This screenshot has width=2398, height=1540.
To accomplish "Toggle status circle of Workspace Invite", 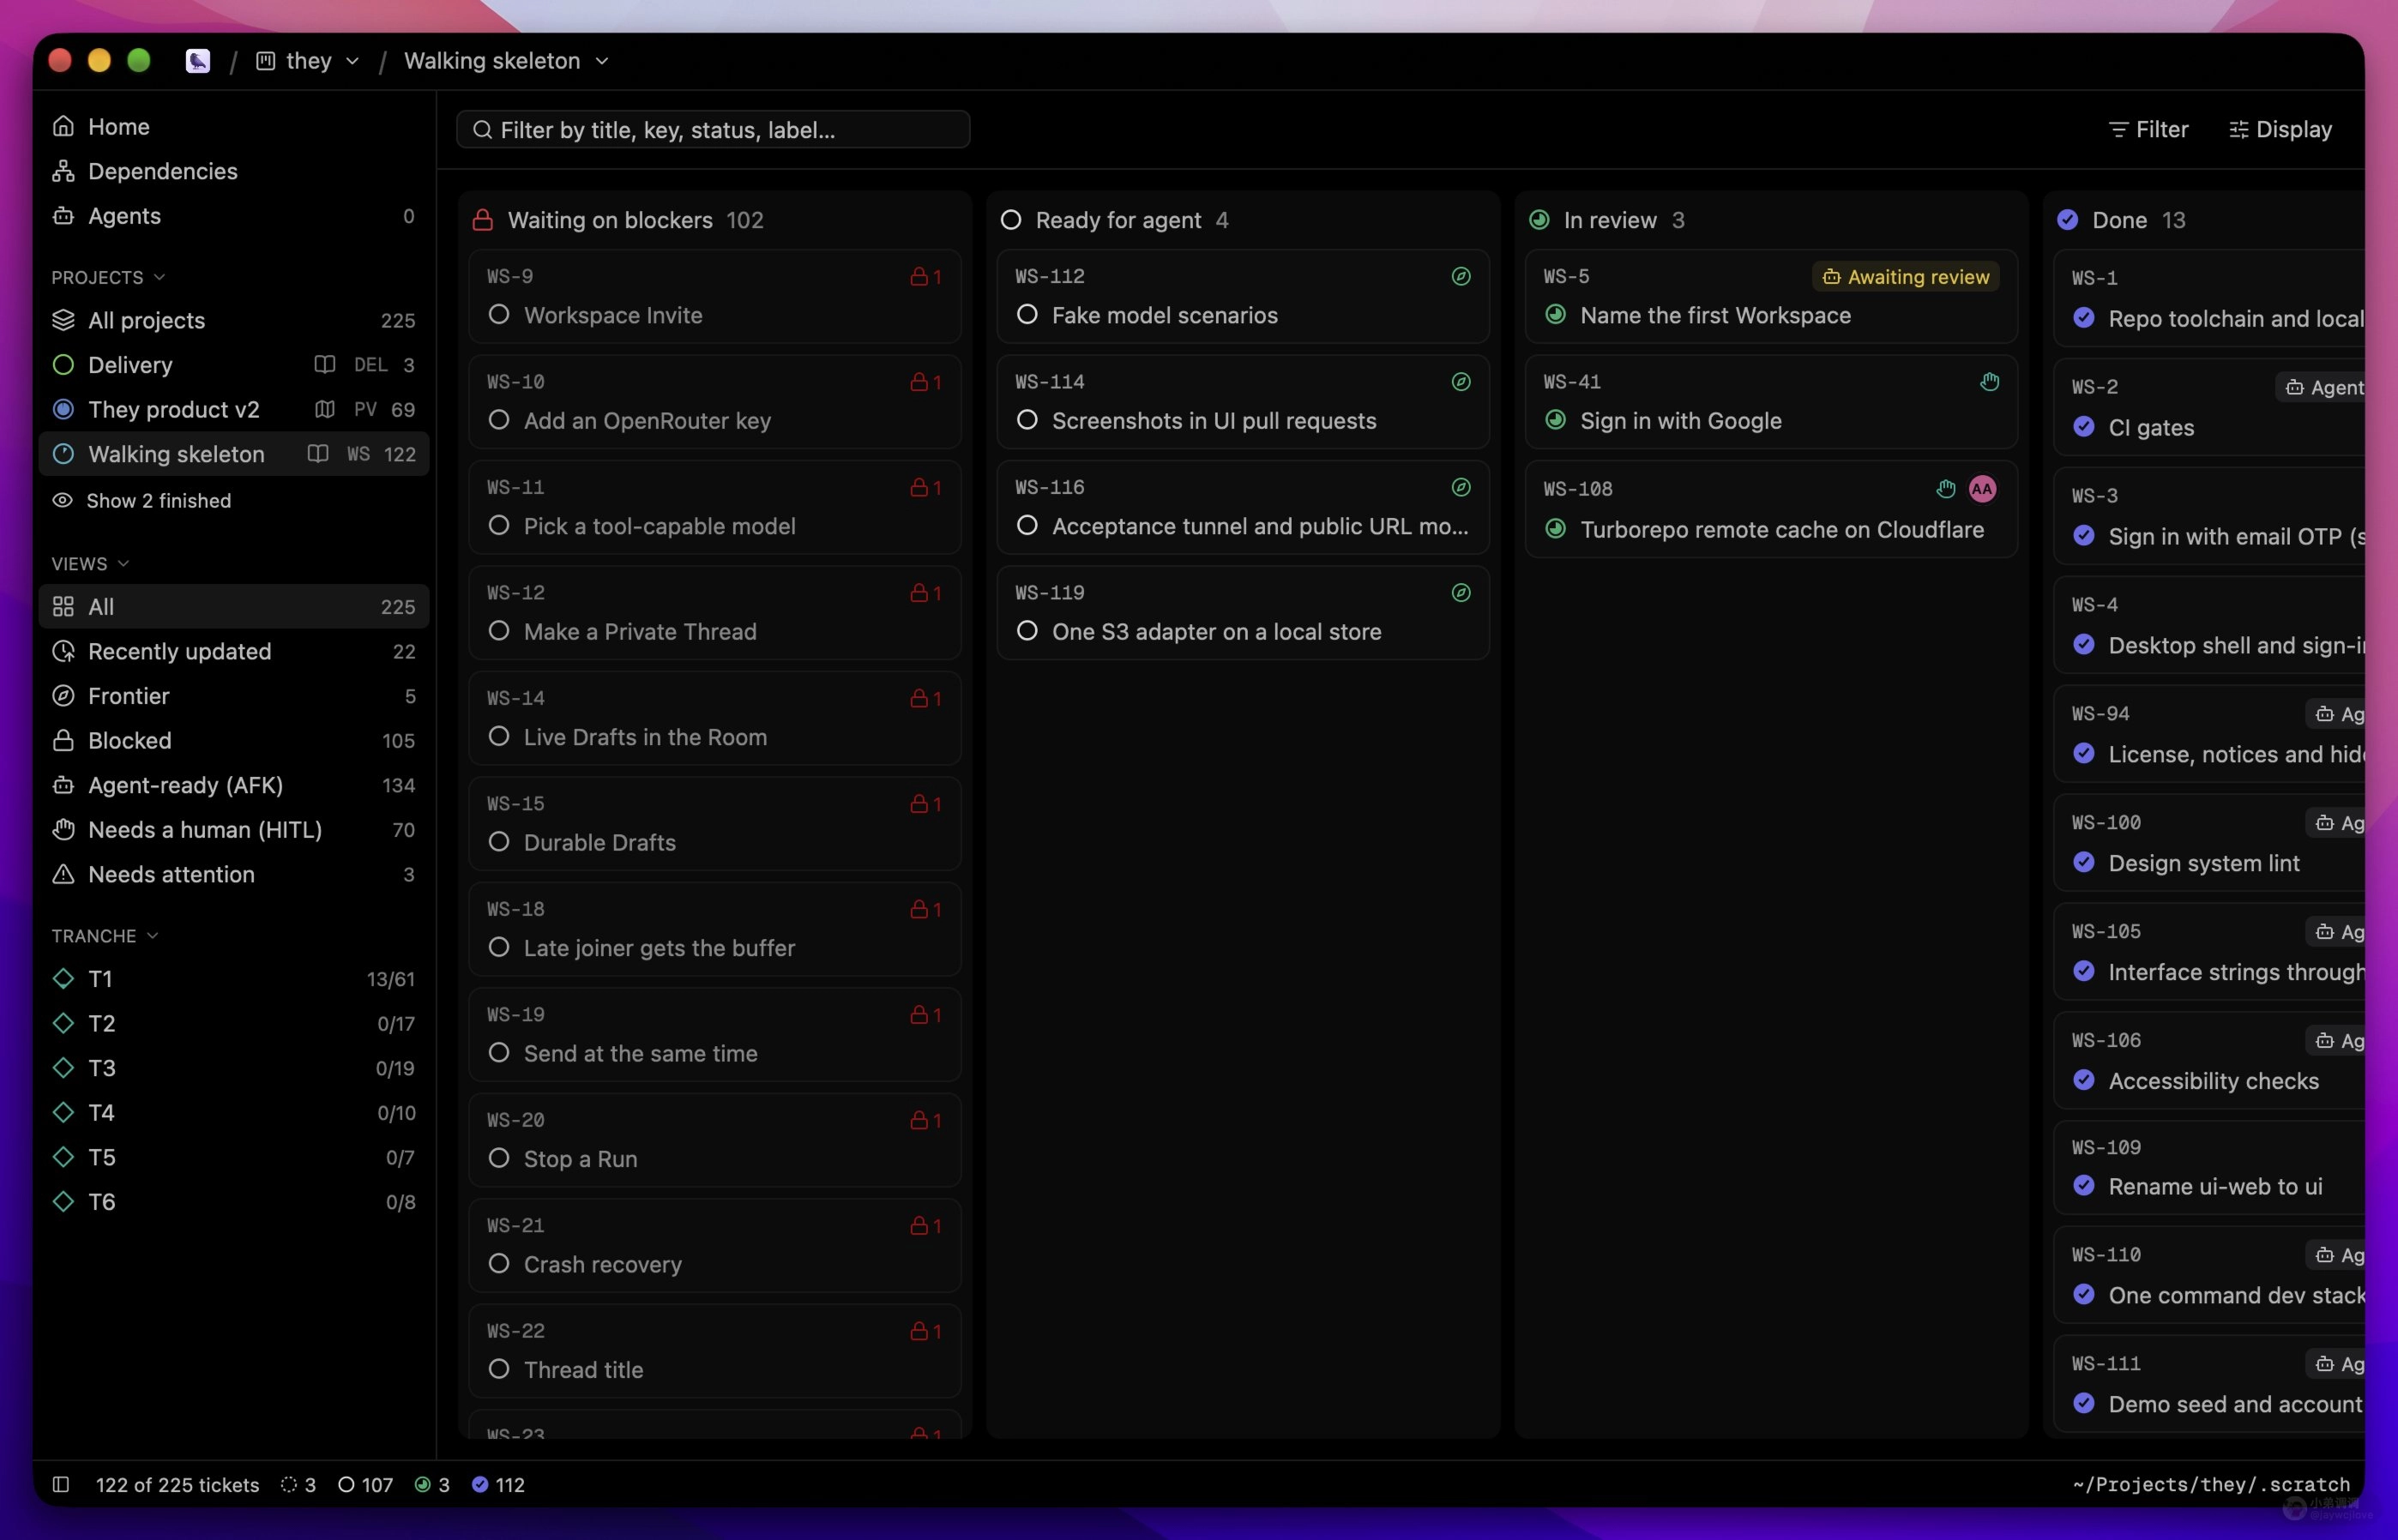I will point(499,315).
